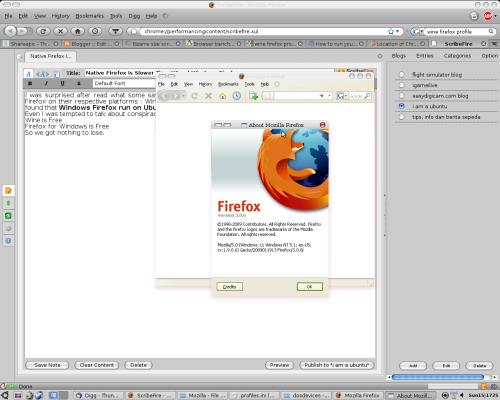The height and width of the screenshot is (400, 500).
Task: Click search magnifier next to wine firefox profile
Action: click(x=491, y=31)
